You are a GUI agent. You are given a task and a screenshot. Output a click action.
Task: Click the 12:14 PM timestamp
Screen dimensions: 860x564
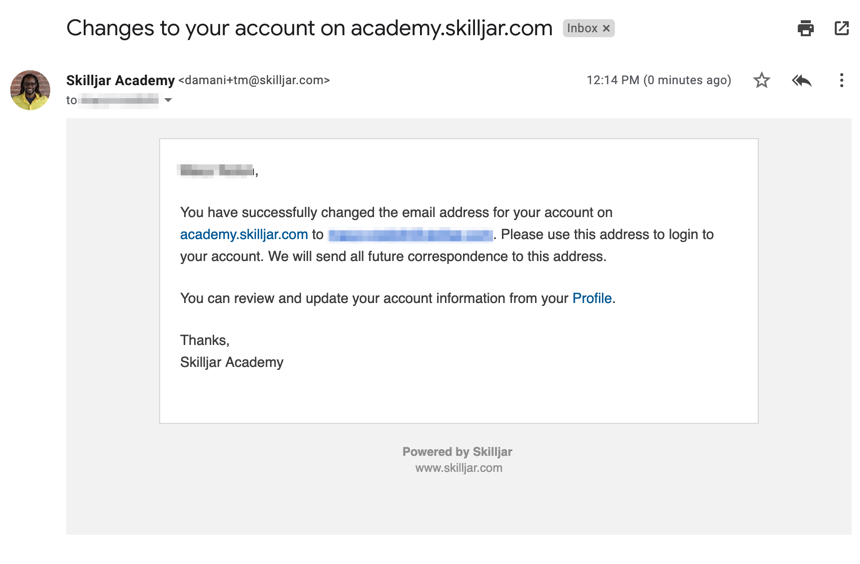658,80
